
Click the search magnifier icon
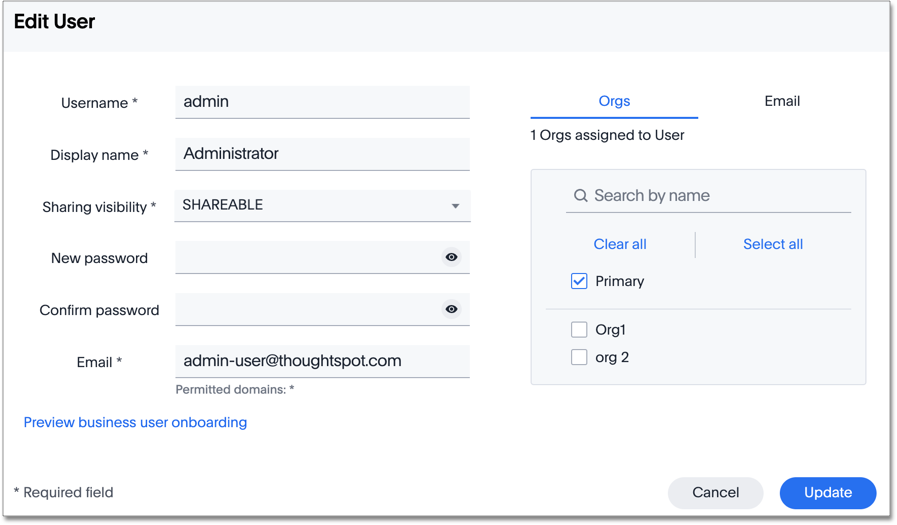coord(580,196)
